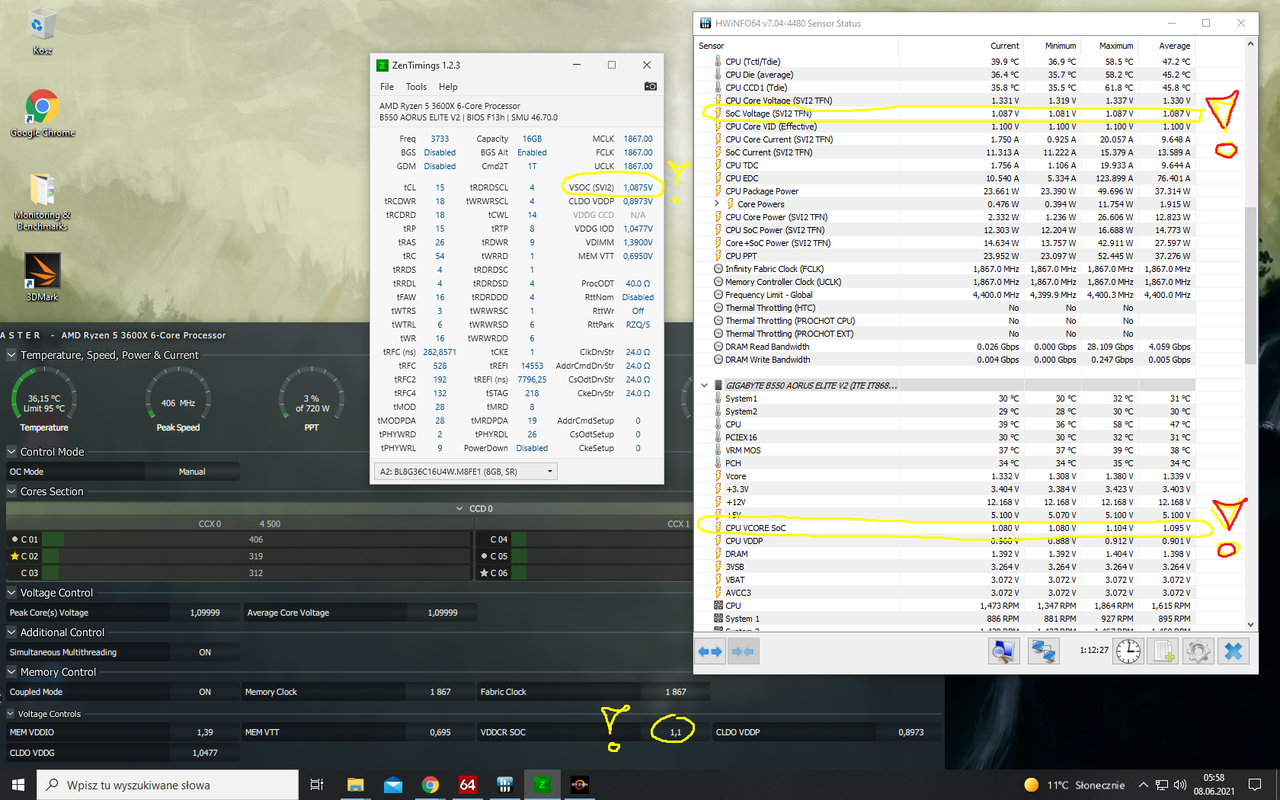Open ZenTimings File menu
1280x800 pixels.
pos(387,87)
